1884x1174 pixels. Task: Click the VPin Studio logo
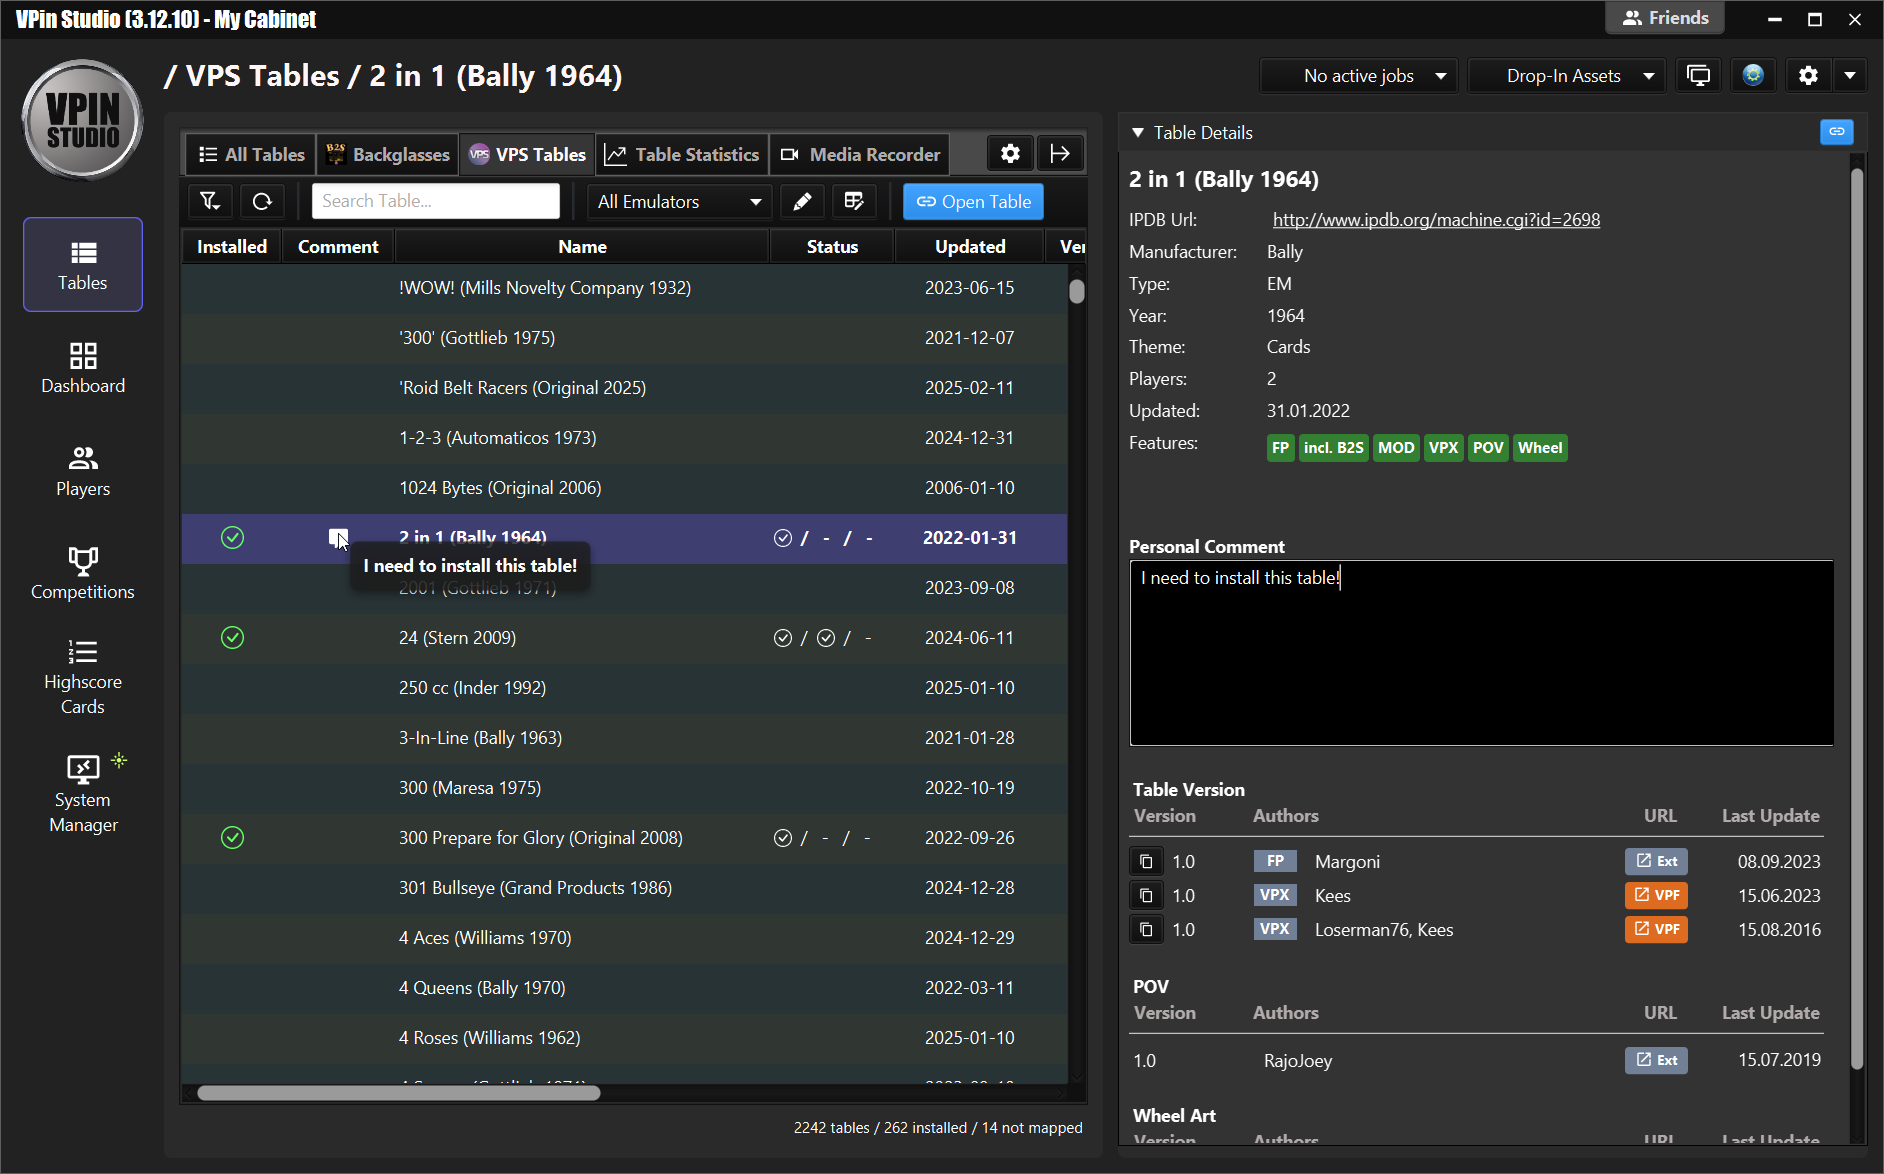(x=83, y=120)
